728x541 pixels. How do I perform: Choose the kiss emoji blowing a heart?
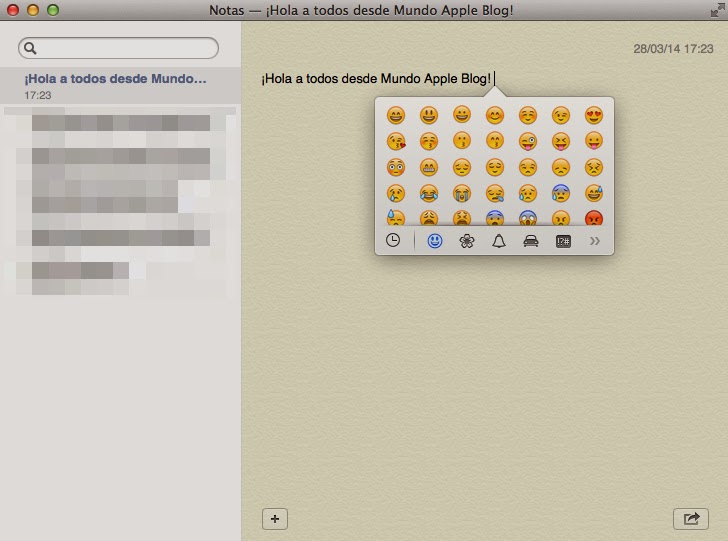click(x=396, y=141)
